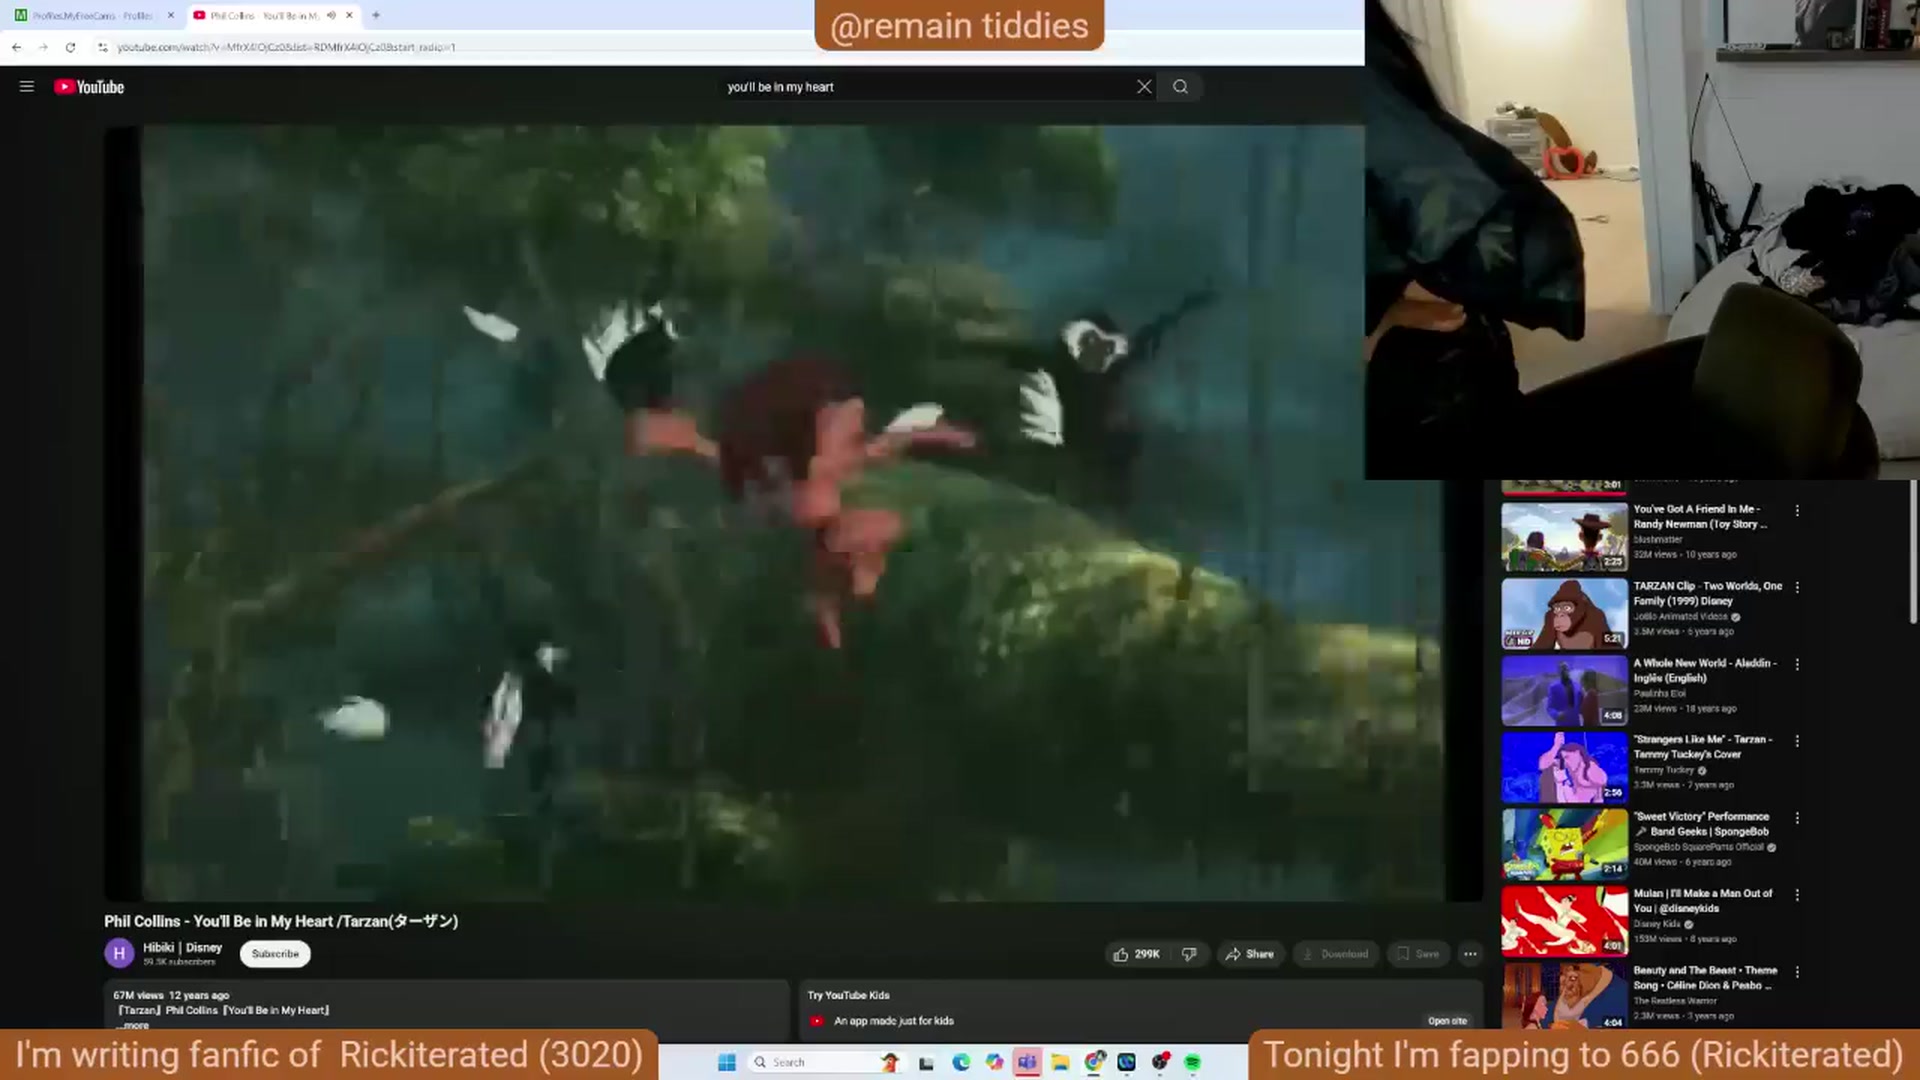Image resolution: width=1920 pixels, height=1080 pixels.
Task: Open File Explorer from the taskbar
Action: coord(1060,1062)
